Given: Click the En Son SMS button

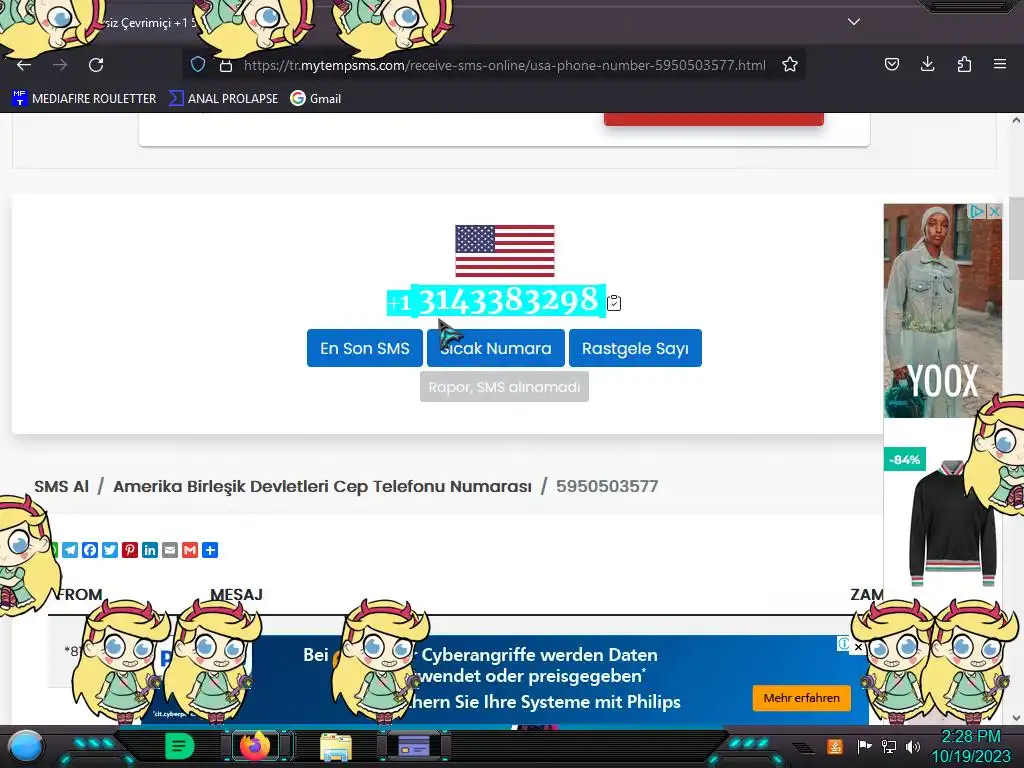Looking at the screenshot, I should tap(364, 348).
